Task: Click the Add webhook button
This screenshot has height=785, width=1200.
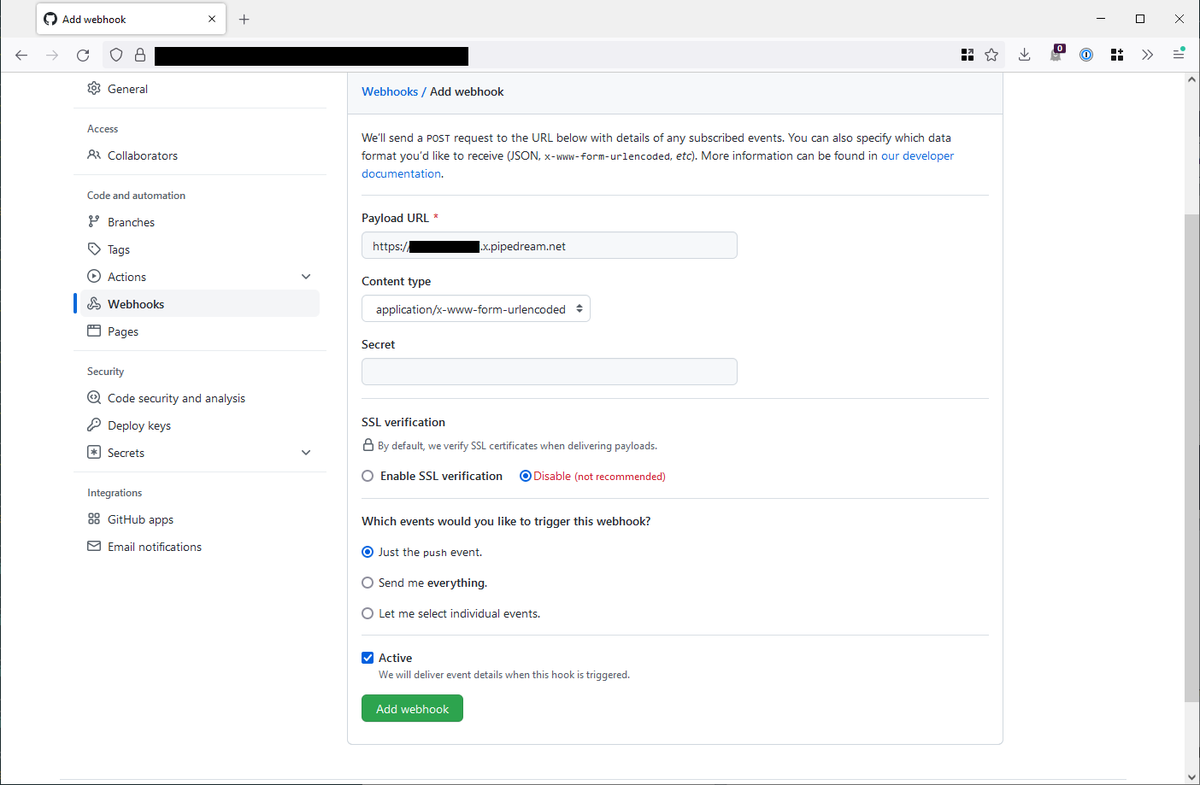Action: pyautogui.click(x=412, y=708)
